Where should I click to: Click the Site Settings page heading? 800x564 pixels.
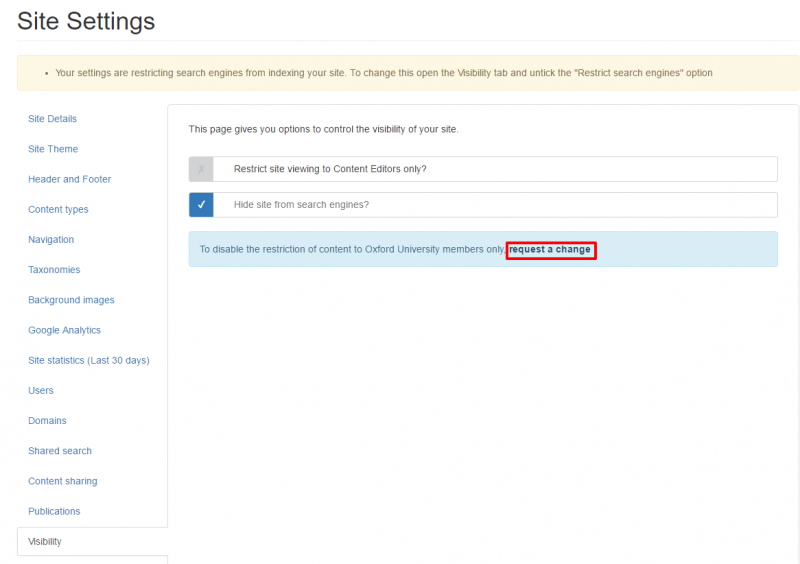pos(86,21)
